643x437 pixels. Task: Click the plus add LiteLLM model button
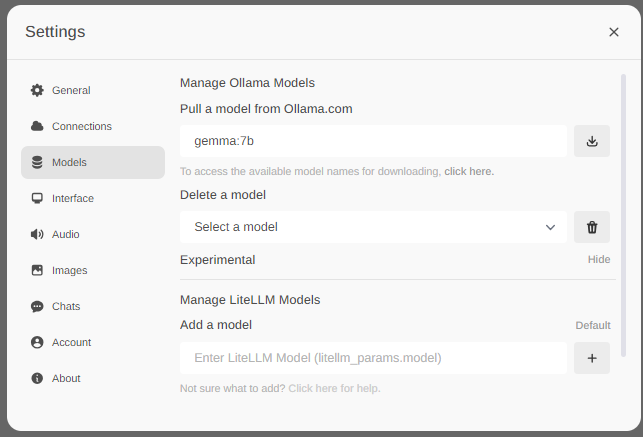(x=591, y=358)
